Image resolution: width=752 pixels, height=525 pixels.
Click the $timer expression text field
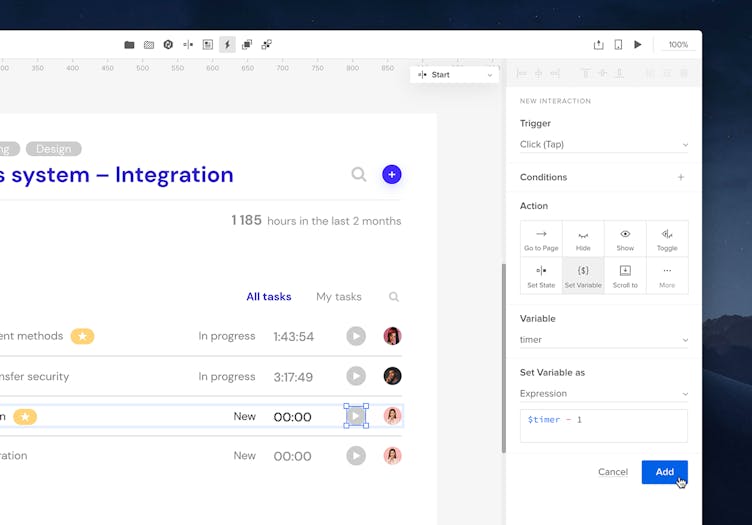[x=604, y=426]
